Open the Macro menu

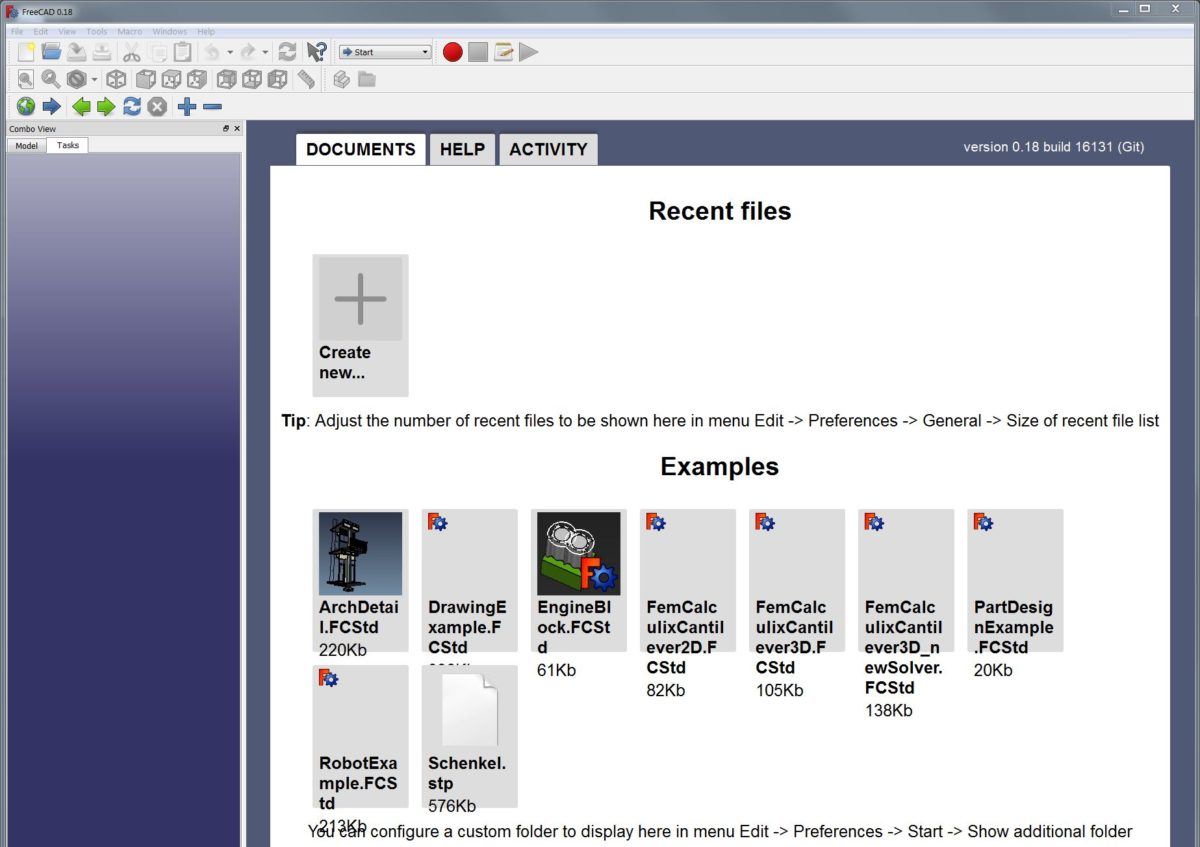130,32
